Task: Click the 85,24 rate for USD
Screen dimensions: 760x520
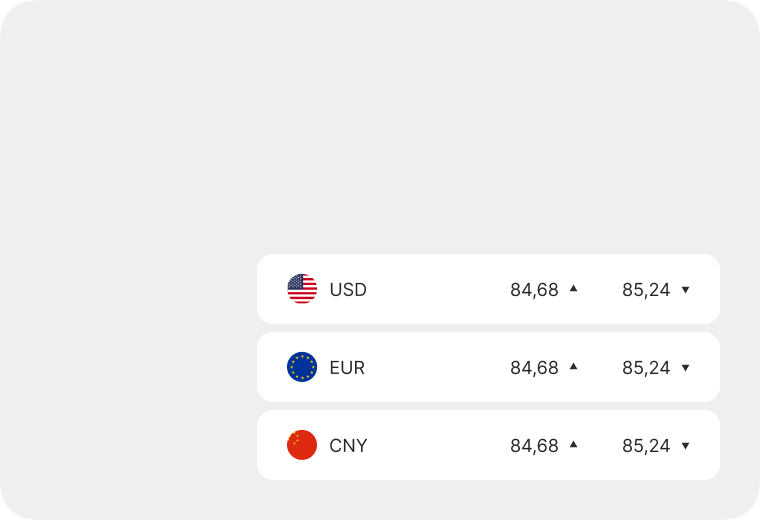Action: (646, 290)
